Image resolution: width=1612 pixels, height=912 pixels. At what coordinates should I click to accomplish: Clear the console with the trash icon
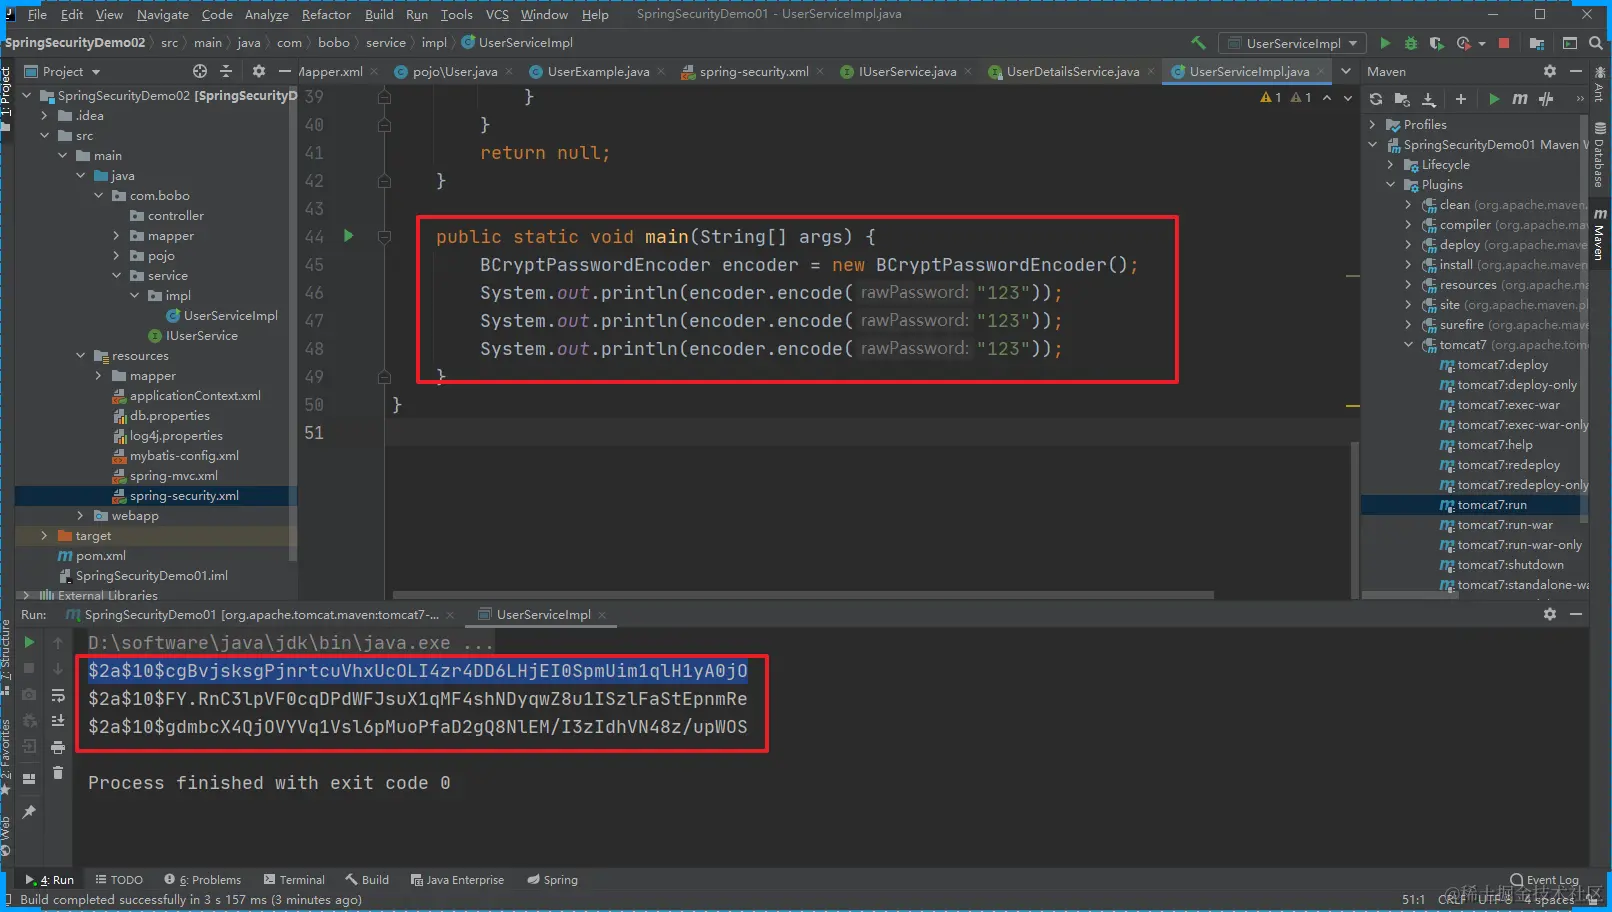[x=58, y=773]
